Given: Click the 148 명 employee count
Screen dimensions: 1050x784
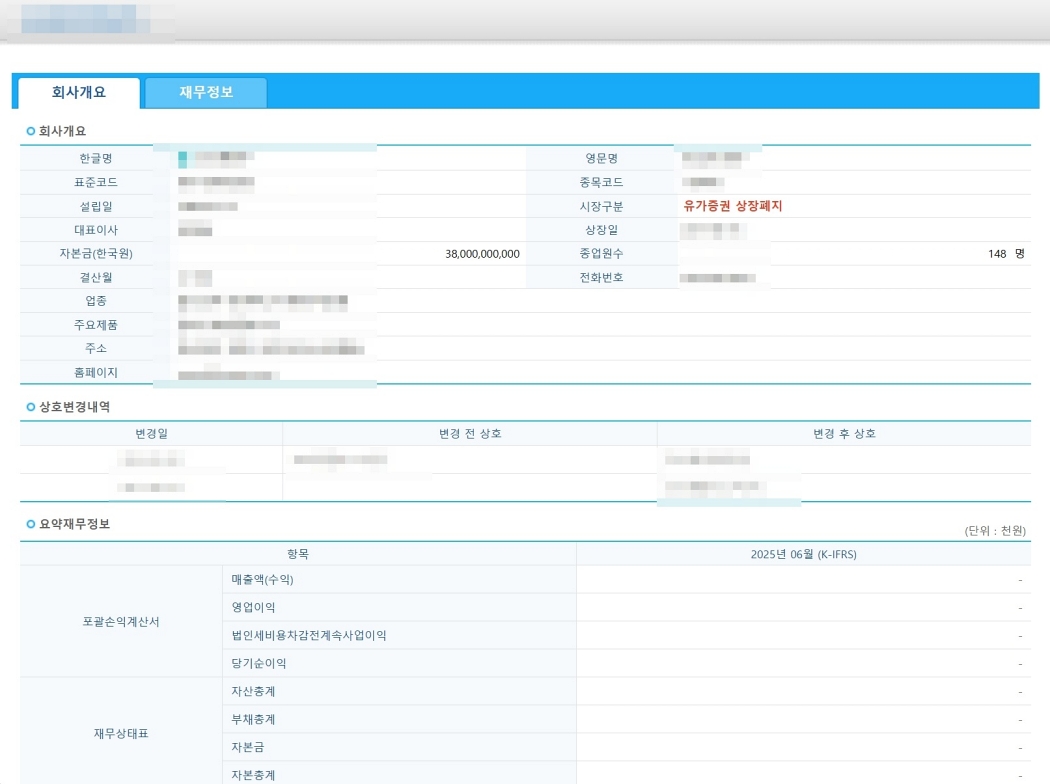Looking at the screenshot, I should click(1006, 254).
